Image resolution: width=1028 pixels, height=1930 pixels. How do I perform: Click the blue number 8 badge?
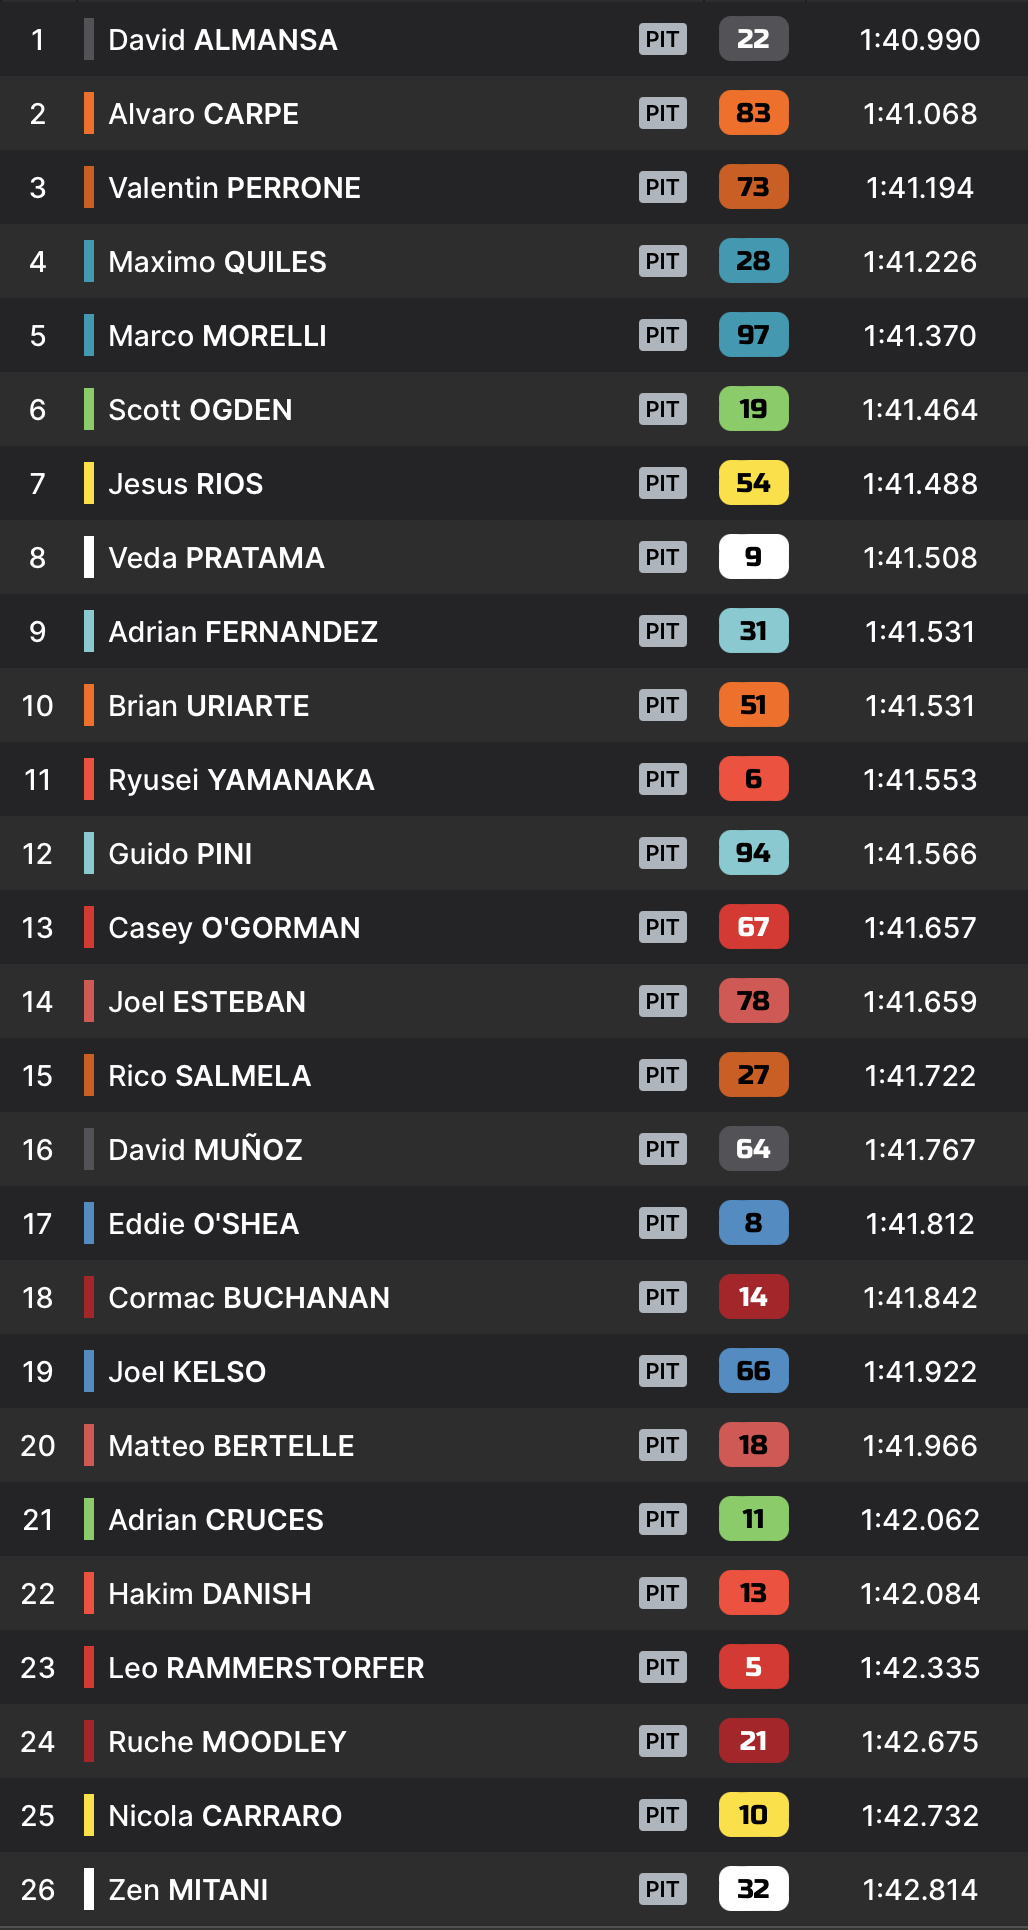tap(753, 1223)
